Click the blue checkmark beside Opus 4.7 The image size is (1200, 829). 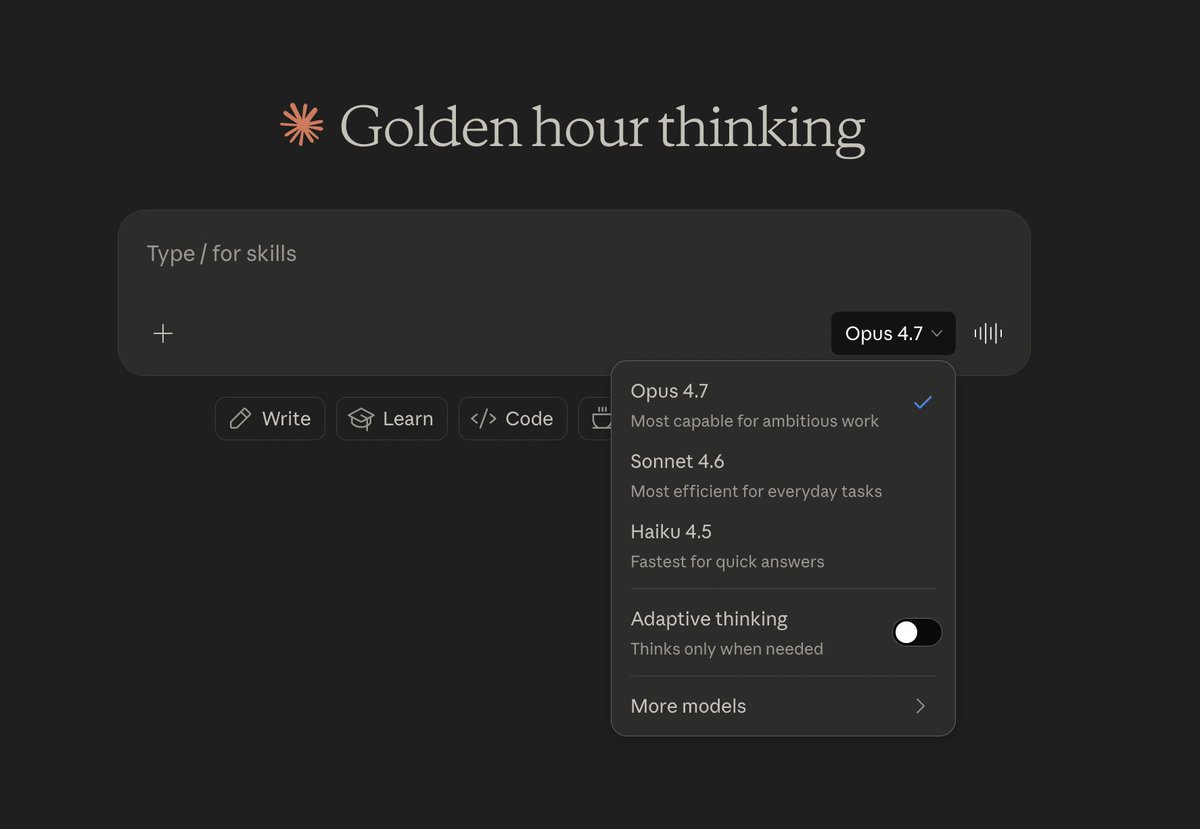point(923,402)
